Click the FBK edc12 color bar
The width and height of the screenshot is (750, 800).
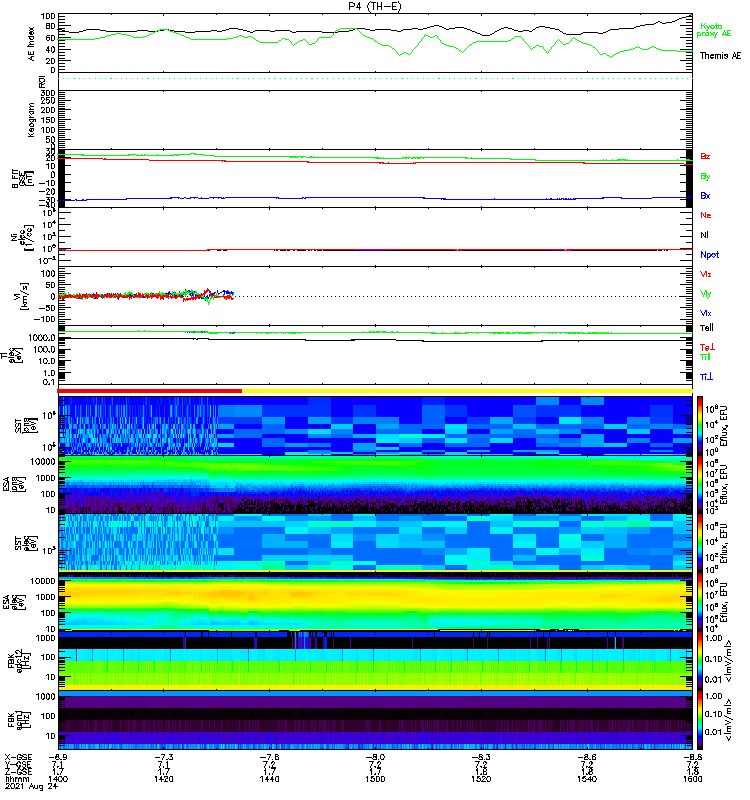click(700, 661)
